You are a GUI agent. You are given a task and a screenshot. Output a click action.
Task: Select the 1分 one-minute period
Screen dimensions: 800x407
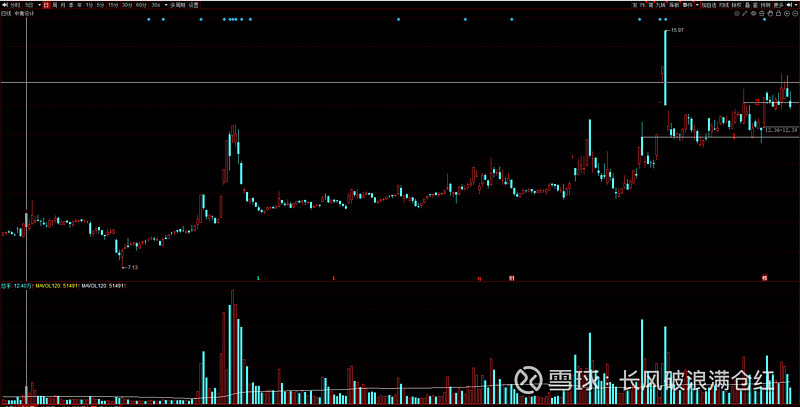tap(89, 5)
